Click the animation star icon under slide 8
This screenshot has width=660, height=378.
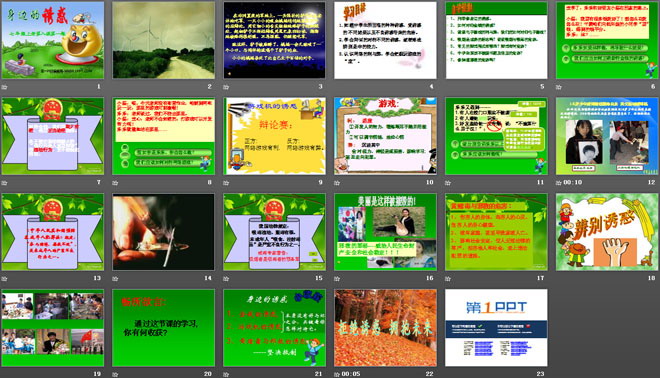pos(115,183)
